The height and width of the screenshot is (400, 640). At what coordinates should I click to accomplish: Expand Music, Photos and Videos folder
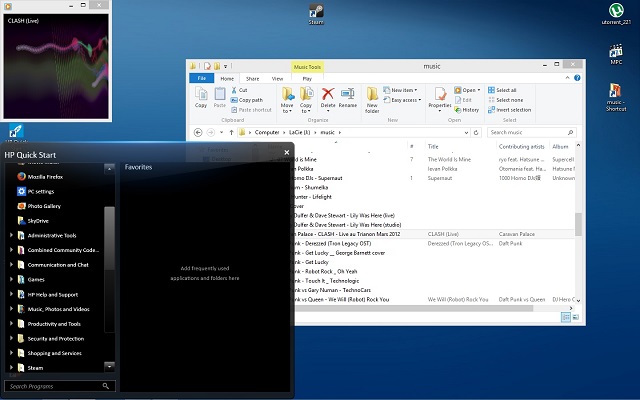11,309
